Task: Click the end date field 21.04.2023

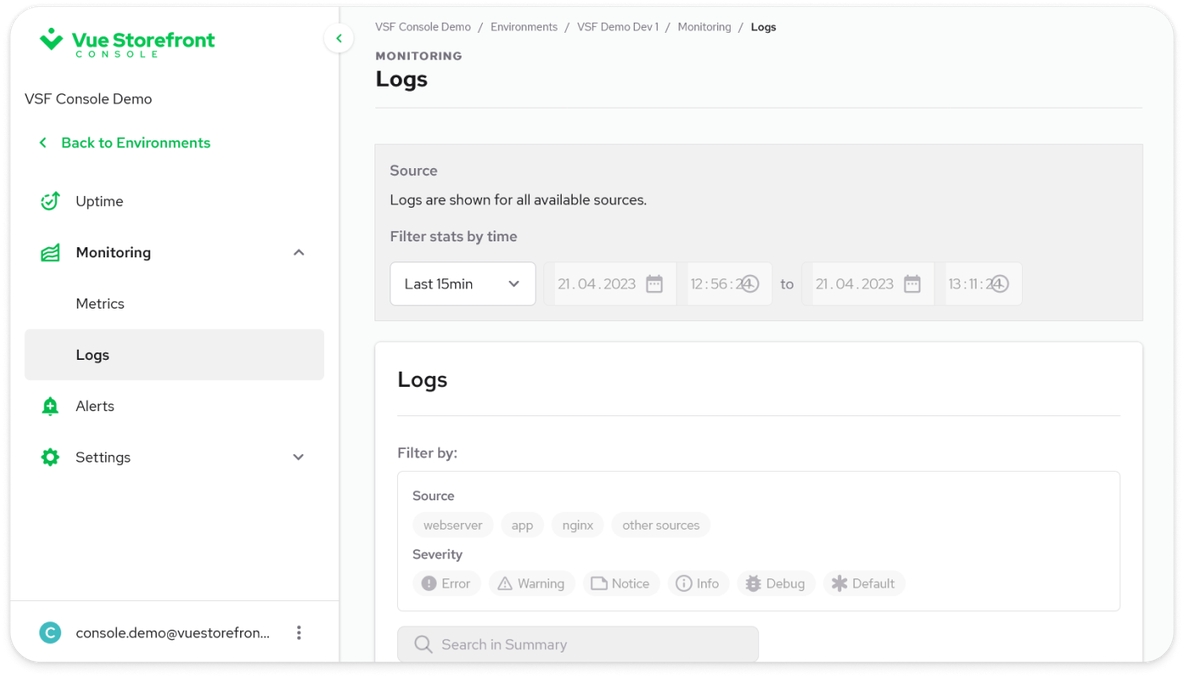Action: [868, 284]
